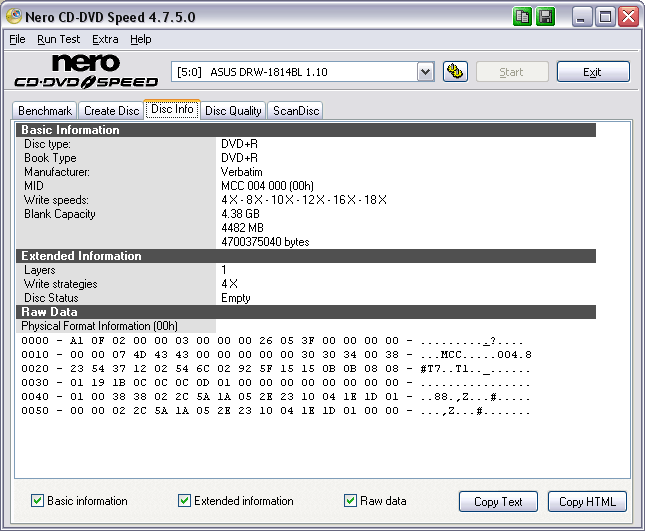Click the 4.38 GB blank capacity value
The image size is (645, 531).
point(240,214)
